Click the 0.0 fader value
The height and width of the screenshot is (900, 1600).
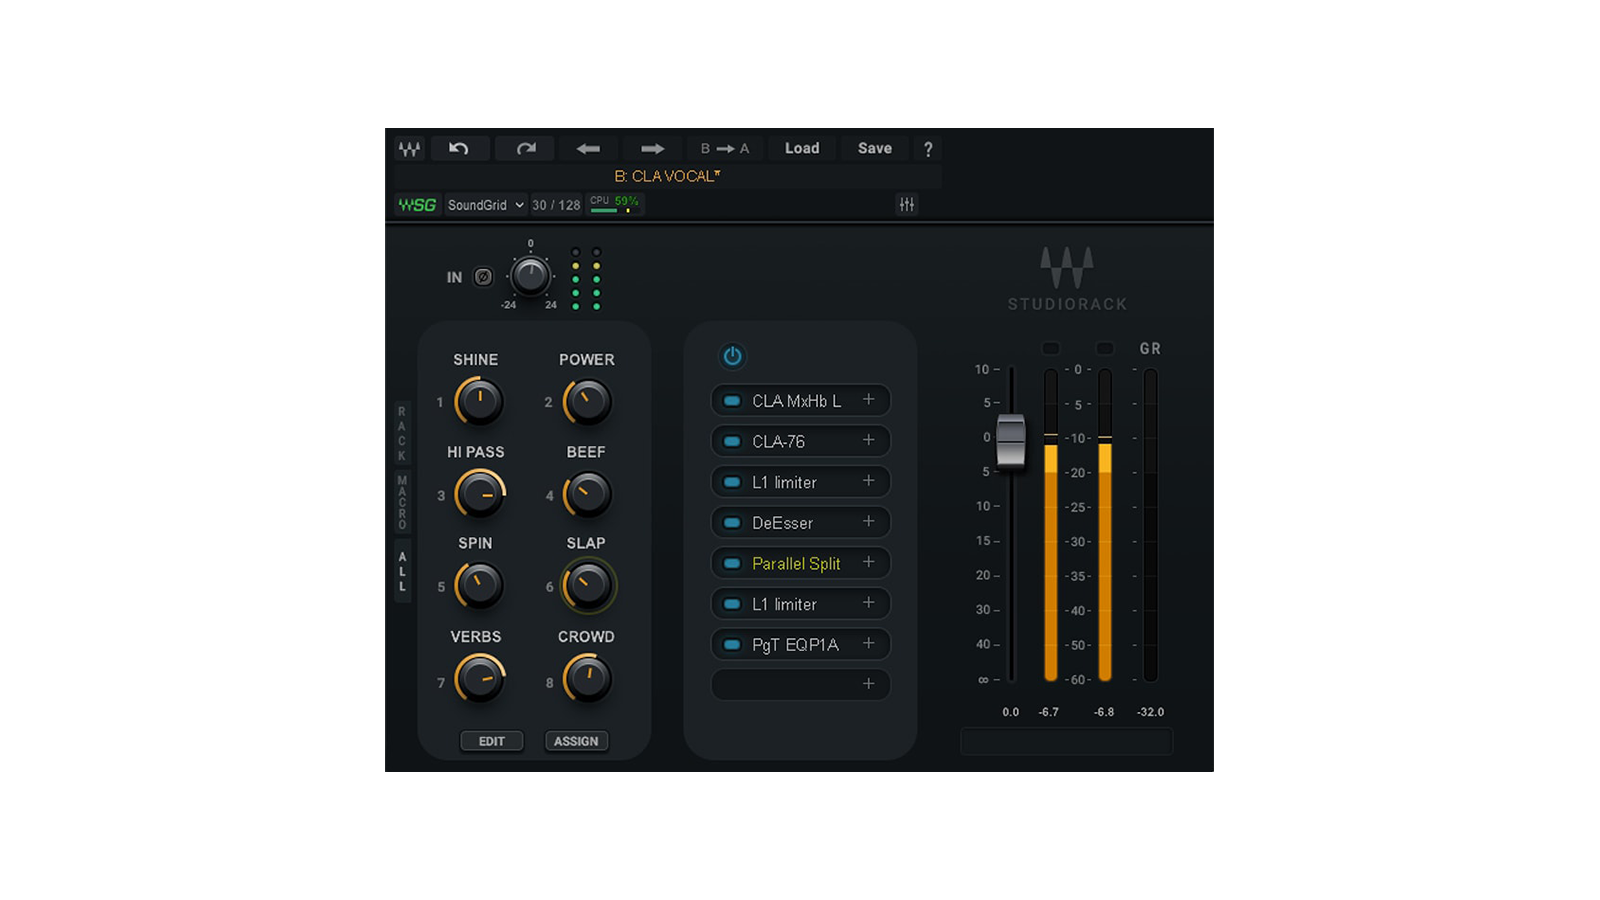pos(1011,712)
